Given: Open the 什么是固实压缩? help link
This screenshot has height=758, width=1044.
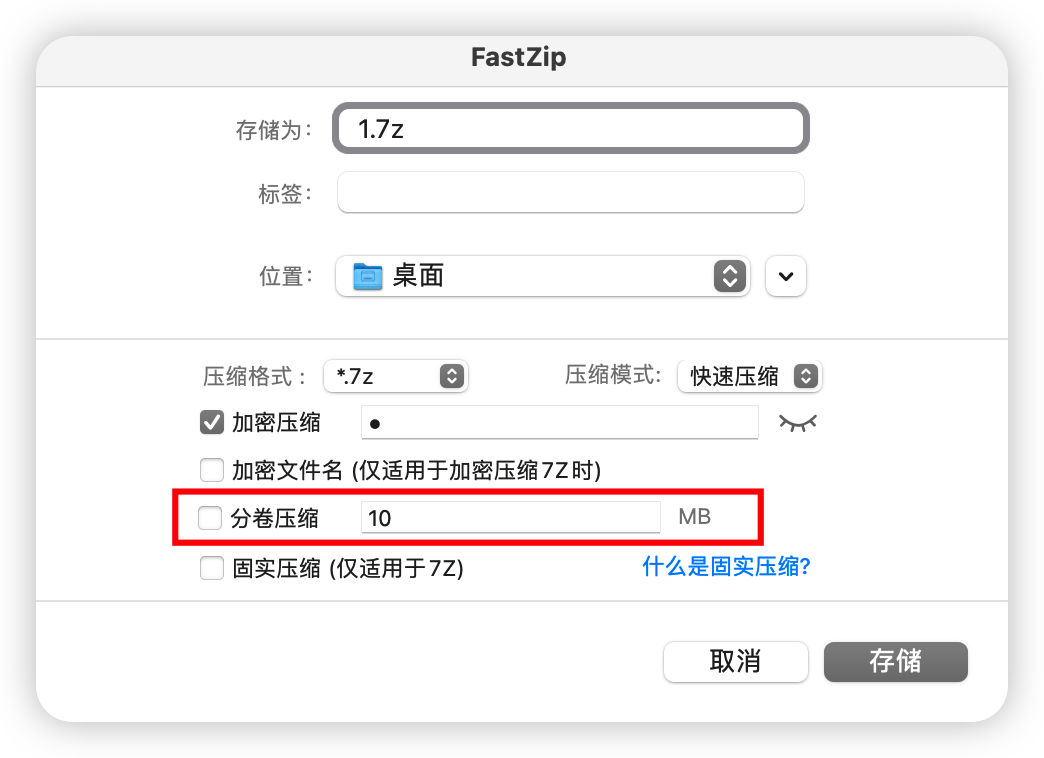Looking at the screenshot, I should click(x=726, y=567).
